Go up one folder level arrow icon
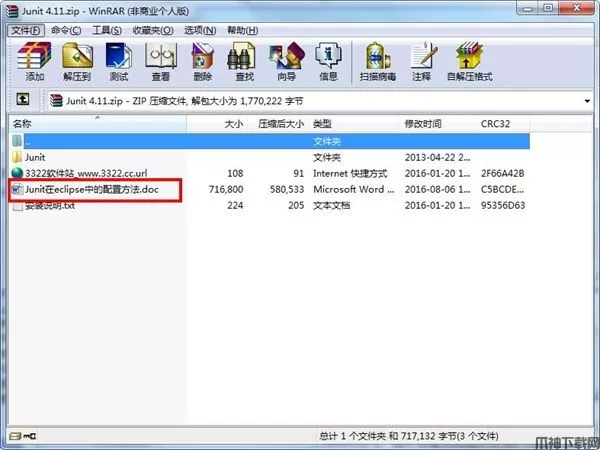The image size is (600, 450). [x=23, y=99]
